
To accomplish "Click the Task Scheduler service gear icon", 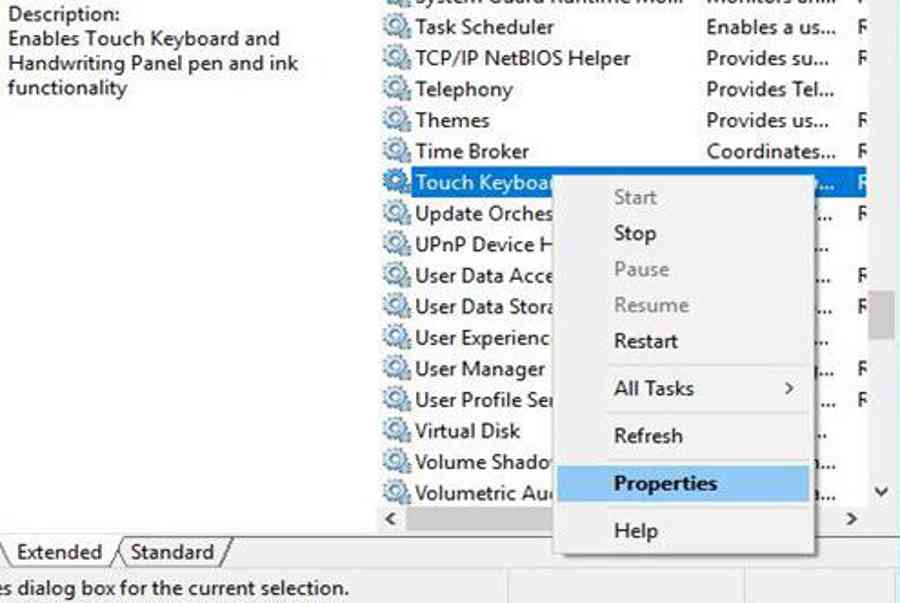I will pos(397,27).
